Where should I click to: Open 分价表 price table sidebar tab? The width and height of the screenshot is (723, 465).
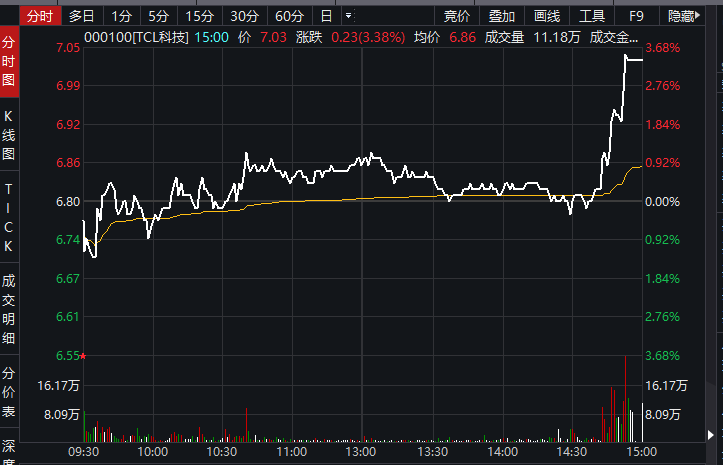(9, 390)
